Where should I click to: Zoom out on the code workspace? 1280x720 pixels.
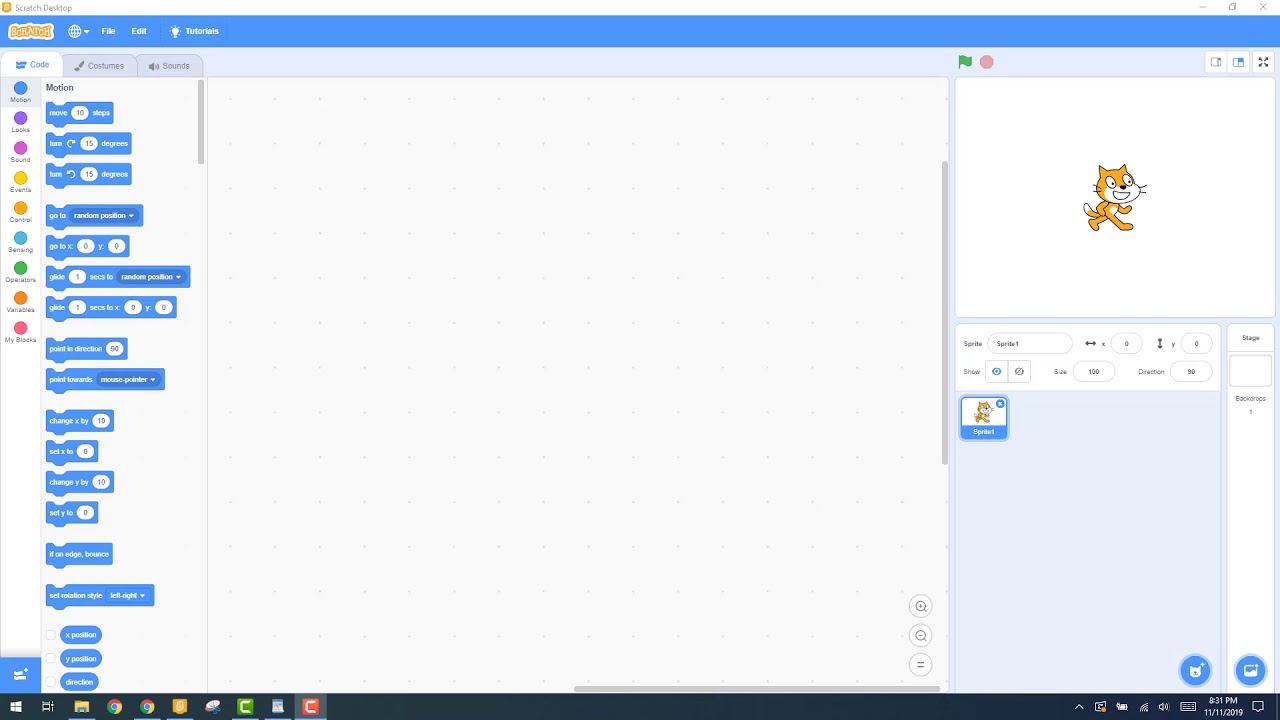click(x=921, y=636)
